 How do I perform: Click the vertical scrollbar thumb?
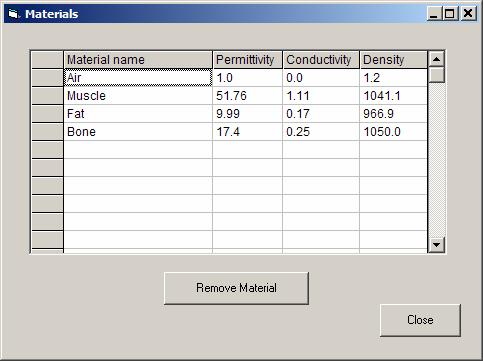(x=436, y=75)
